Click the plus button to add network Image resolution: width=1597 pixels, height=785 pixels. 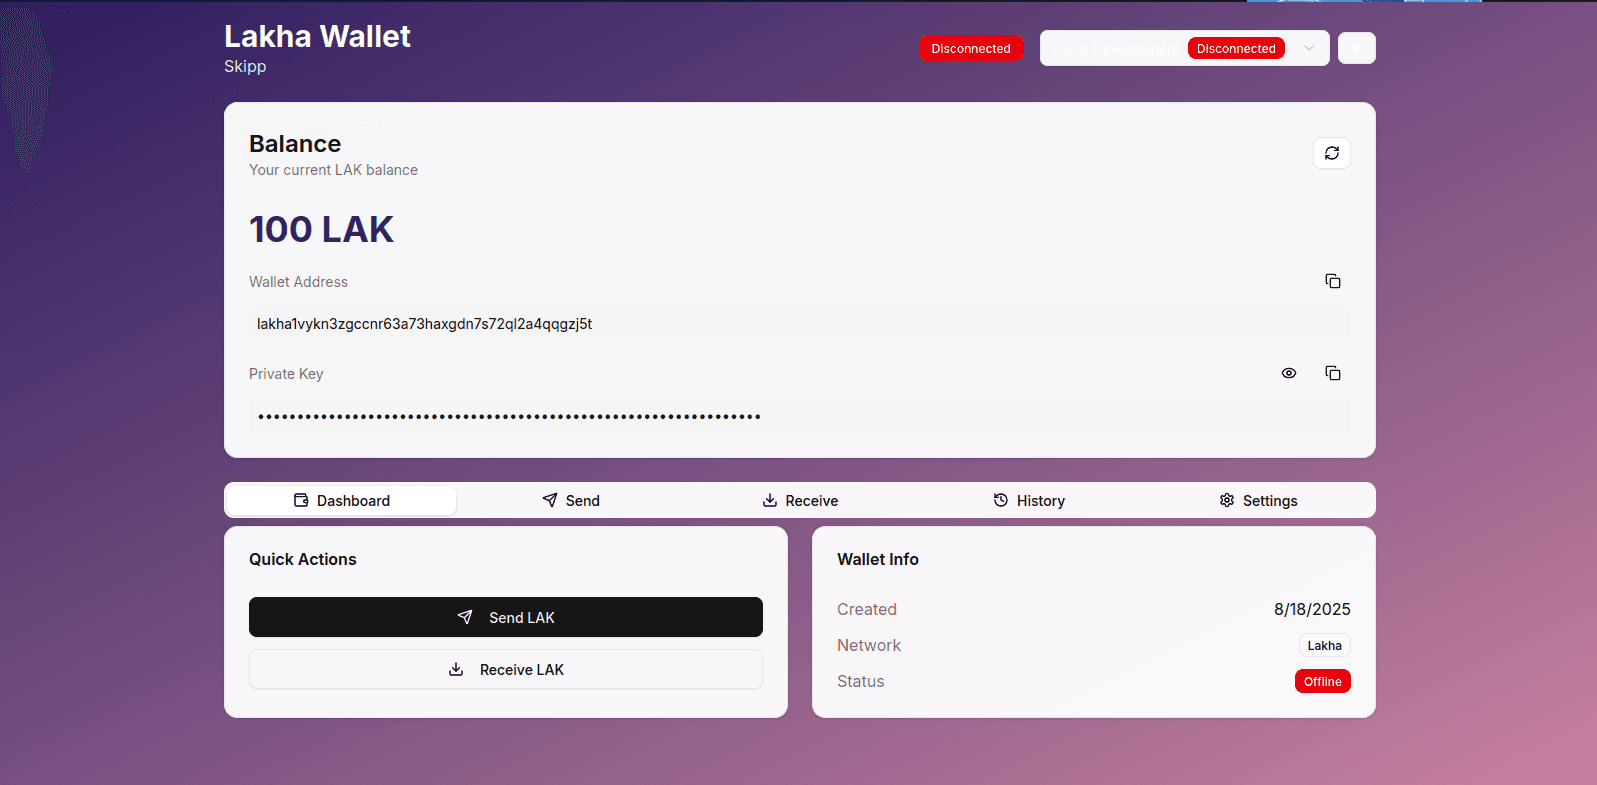pos(1356,48)
